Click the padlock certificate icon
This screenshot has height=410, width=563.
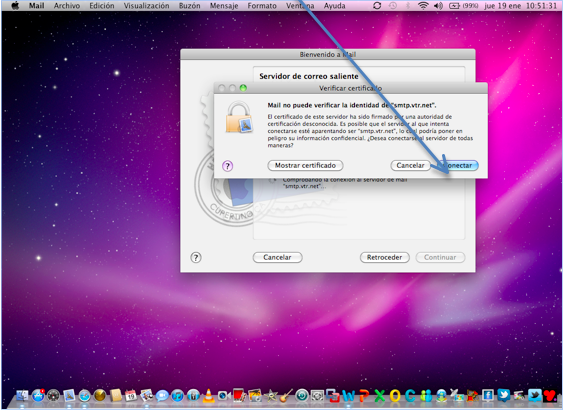239,117
